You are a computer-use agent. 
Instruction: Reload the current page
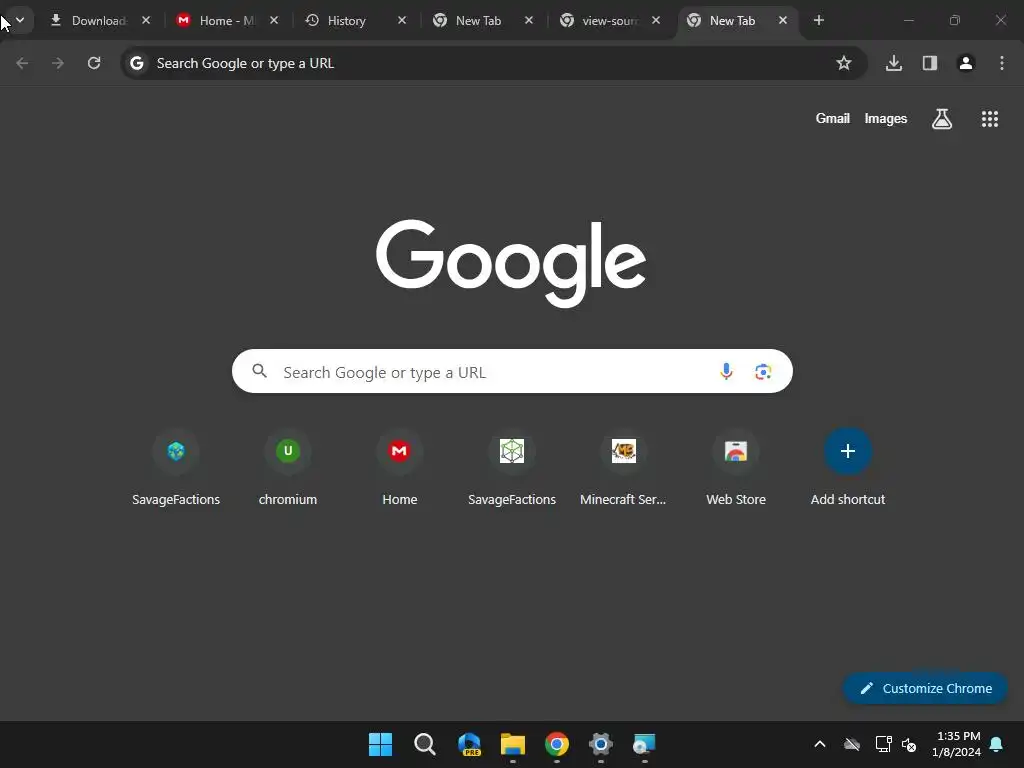94,63
